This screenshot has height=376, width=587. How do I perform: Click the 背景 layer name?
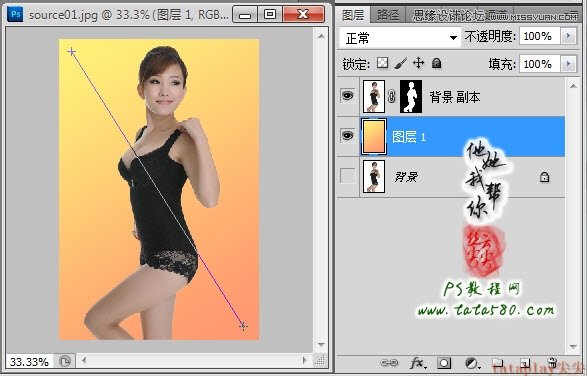click(406, 176)
